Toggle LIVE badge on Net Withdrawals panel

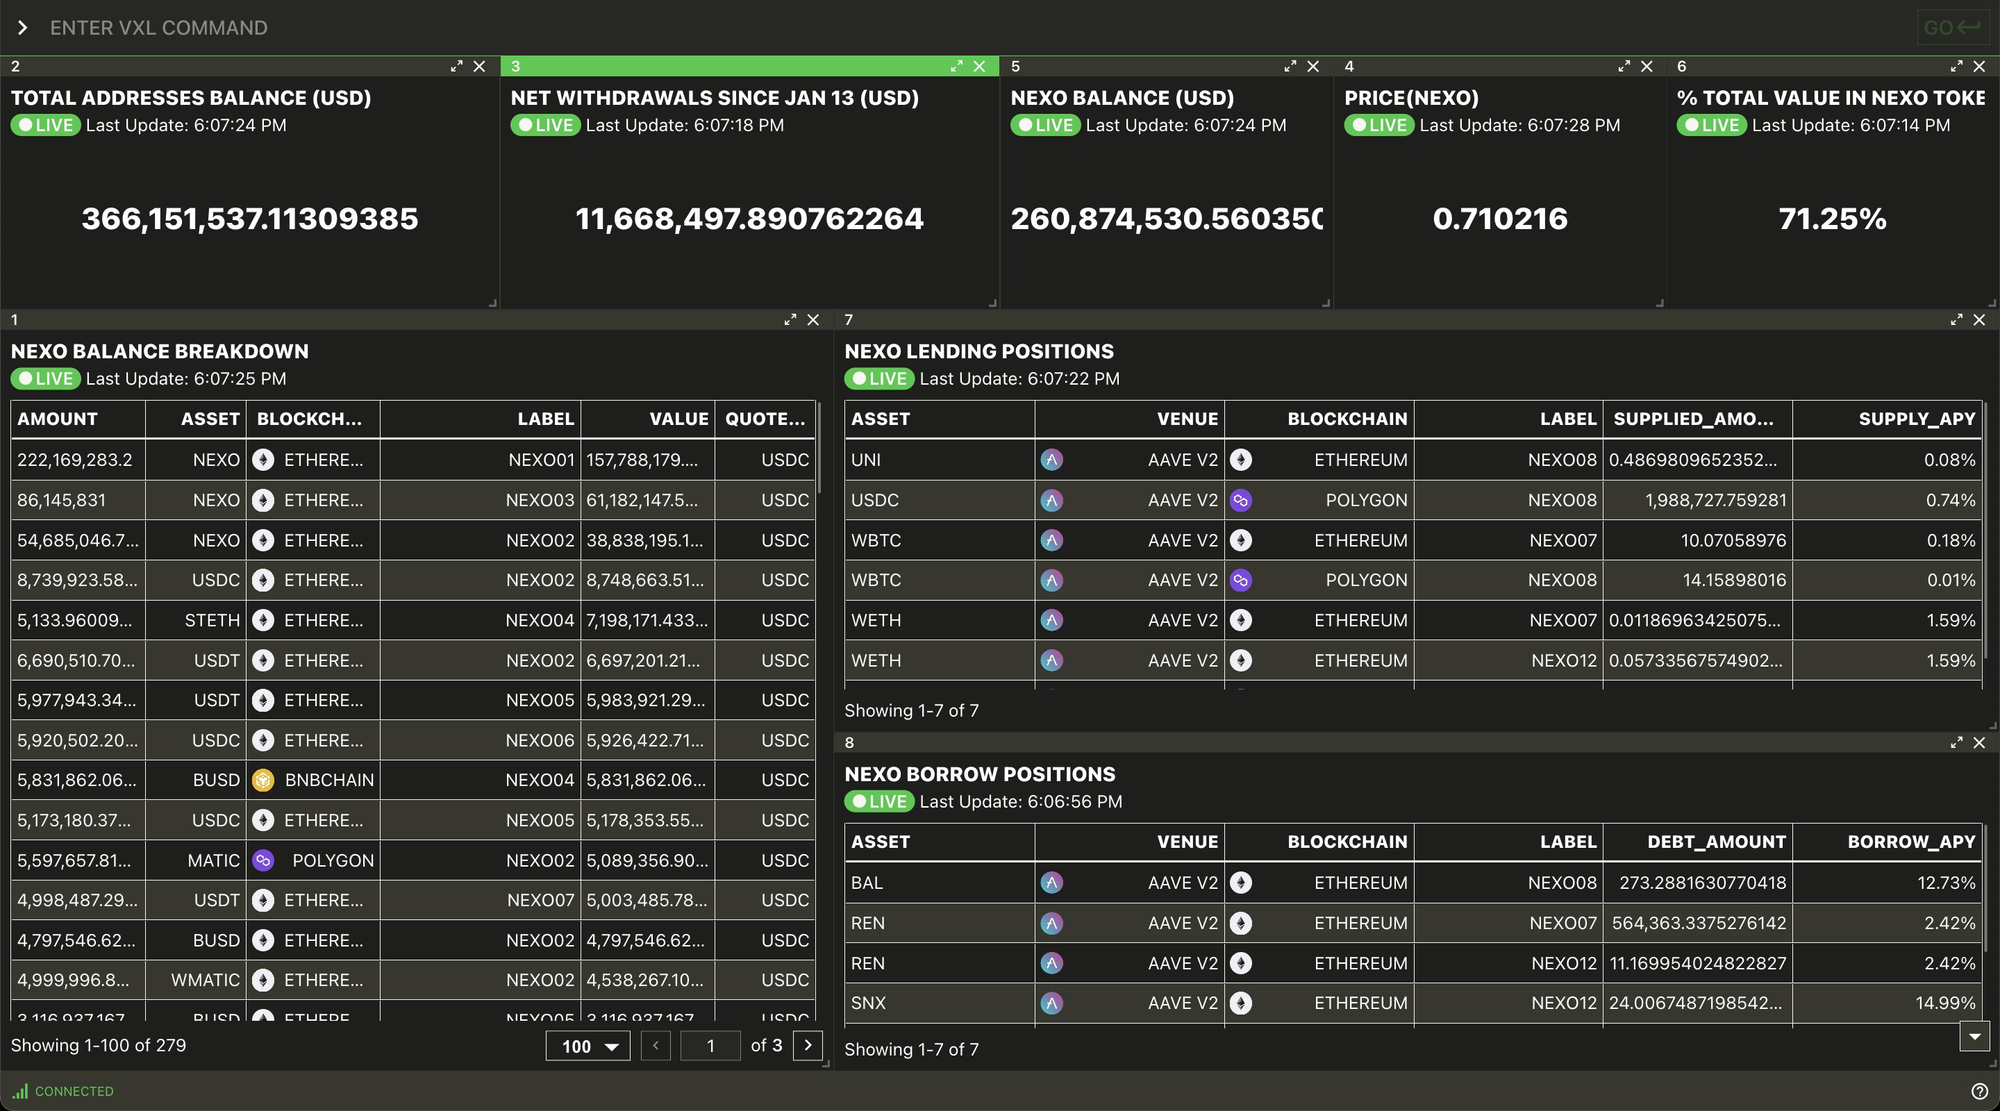(546, 126)
